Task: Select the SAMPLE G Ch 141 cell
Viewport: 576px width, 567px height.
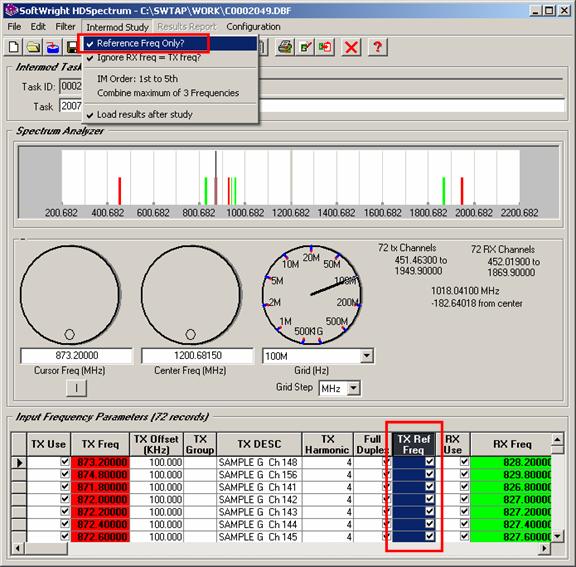Action: coord(259,487)
